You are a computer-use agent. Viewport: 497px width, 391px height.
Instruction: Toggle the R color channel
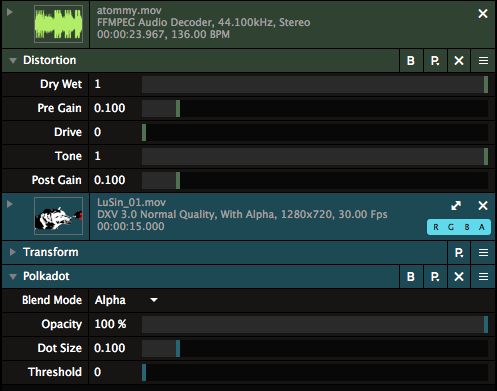436,227
